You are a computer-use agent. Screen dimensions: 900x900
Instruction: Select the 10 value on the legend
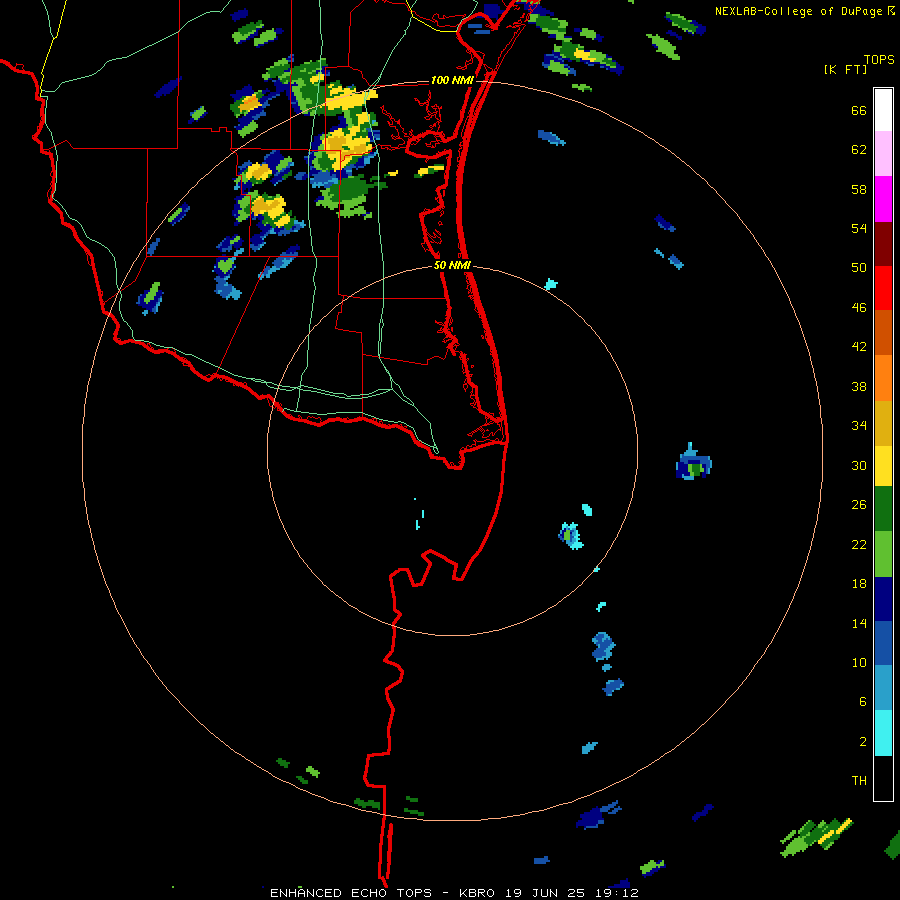click(859, 662)
